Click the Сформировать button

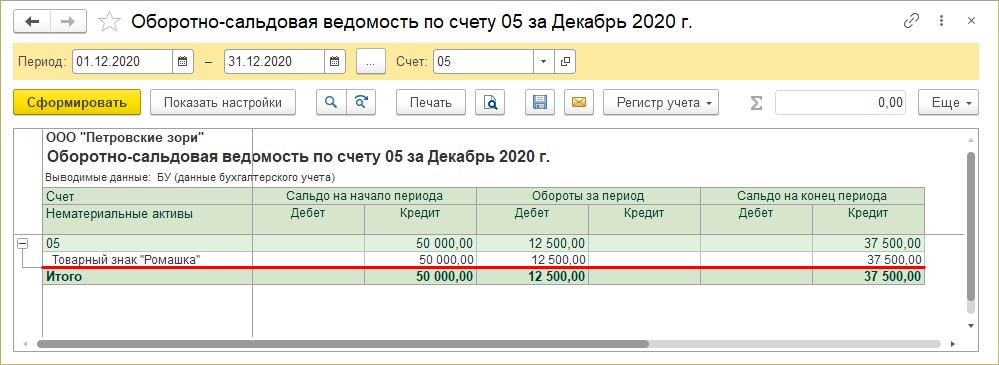click(x=76, y=103)
